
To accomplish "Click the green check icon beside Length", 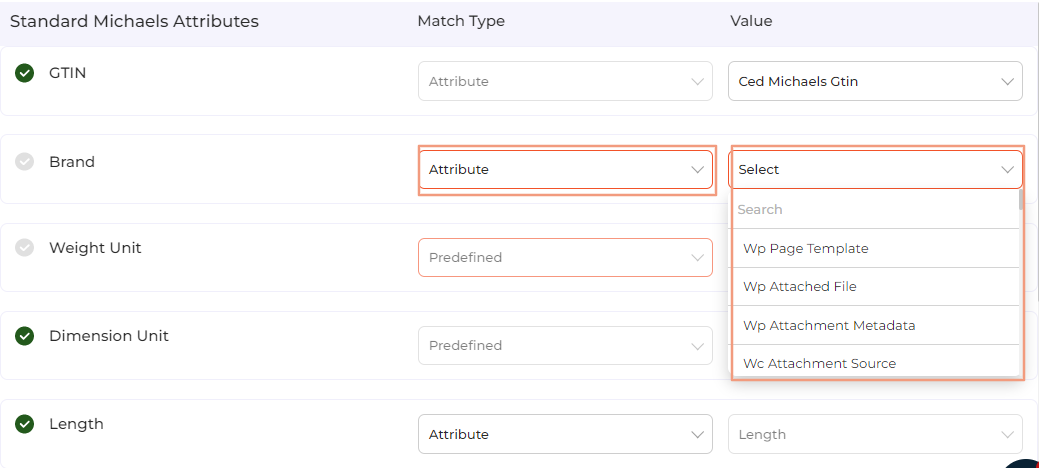I will pos(25,424).
